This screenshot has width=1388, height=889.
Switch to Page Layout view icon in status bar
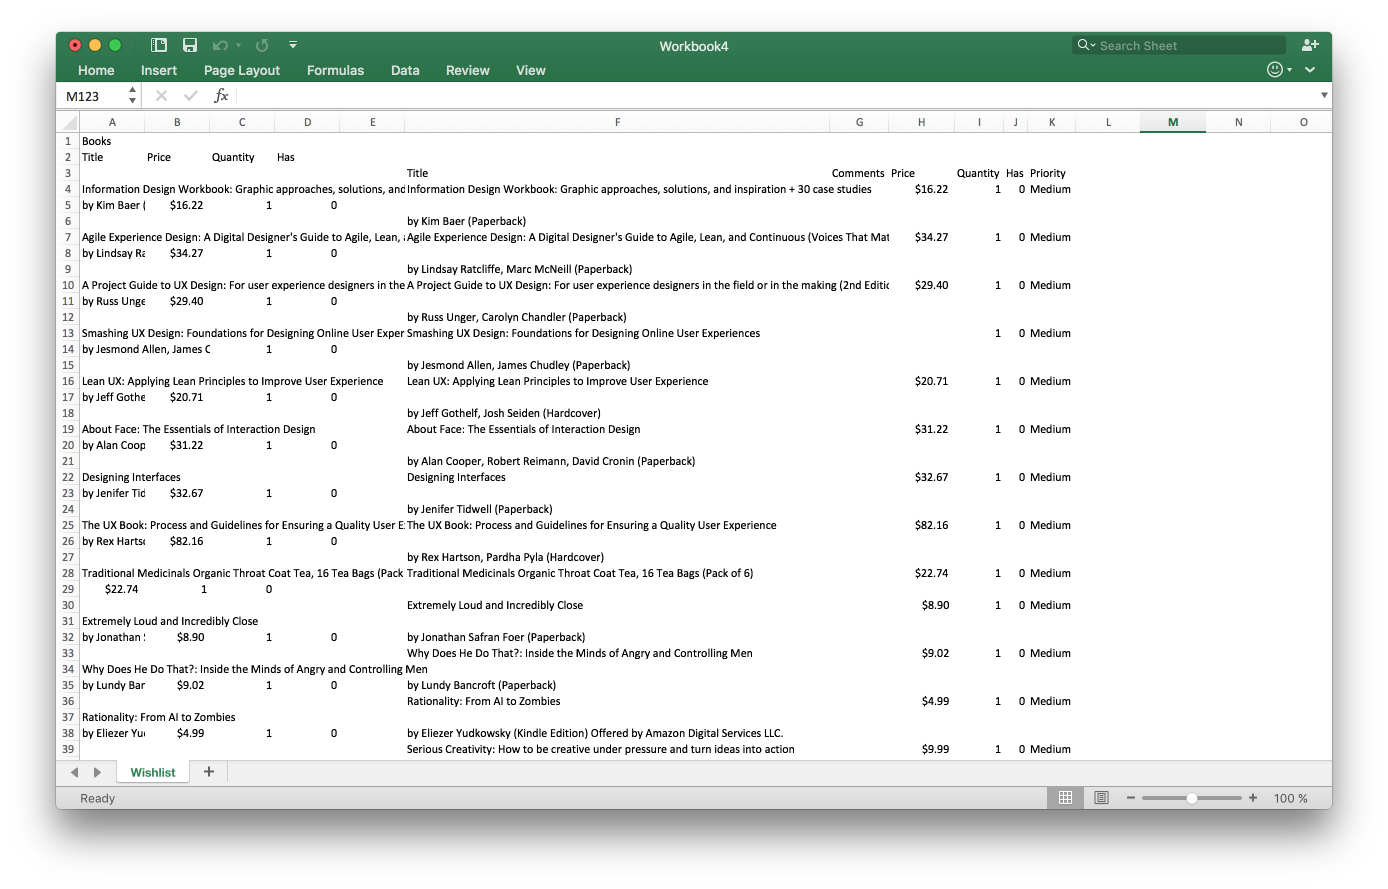pos(1101,797)
